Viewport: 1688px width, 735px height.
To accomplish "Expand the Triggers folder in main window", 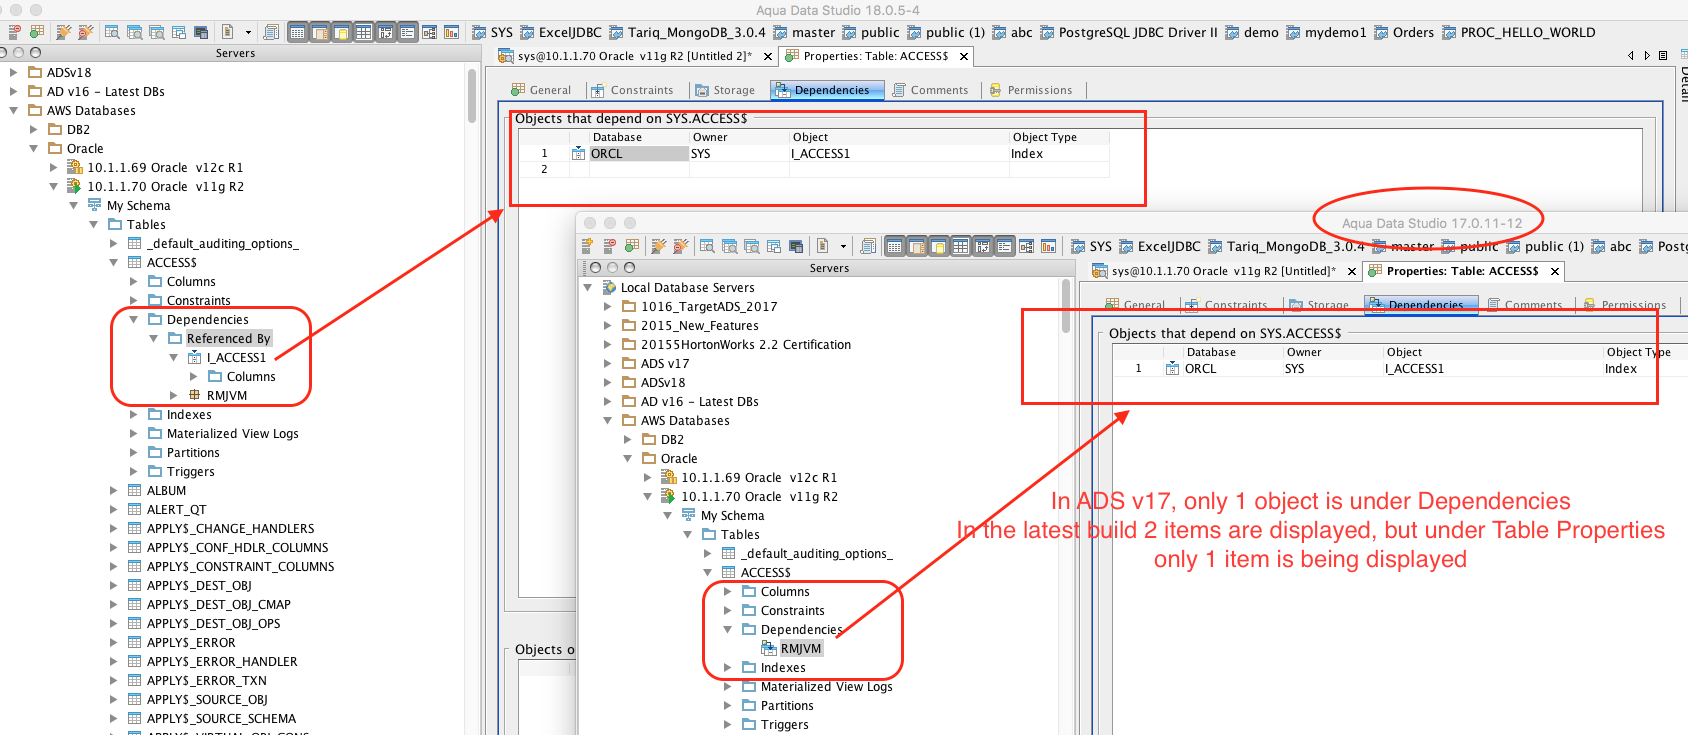I will 133,472.
